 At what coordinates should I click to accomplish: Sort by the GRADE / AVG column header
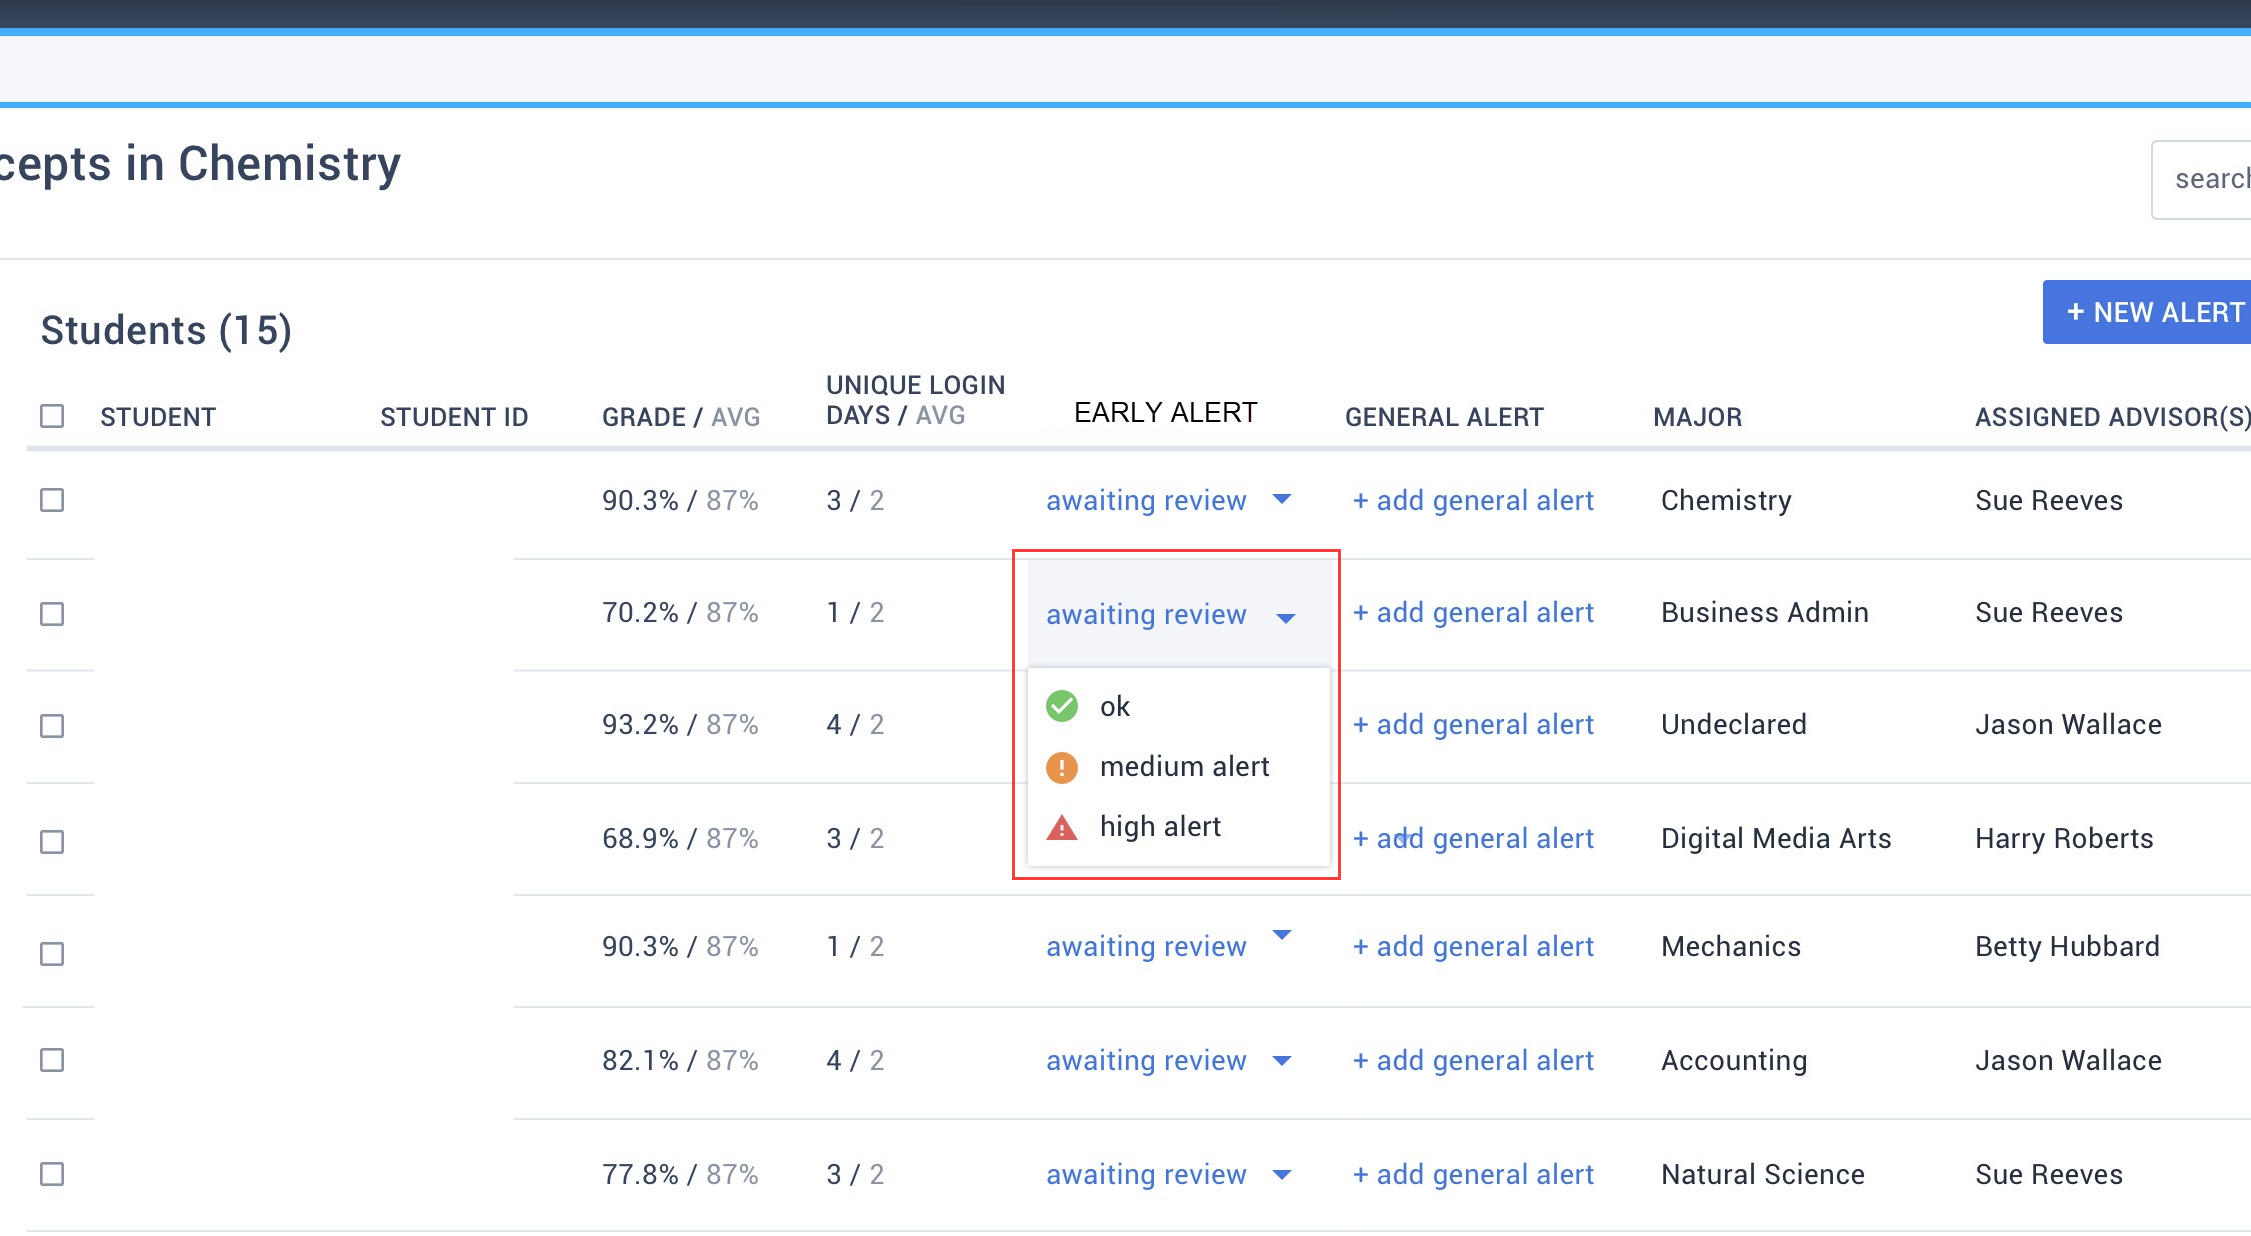coord(681,416)
